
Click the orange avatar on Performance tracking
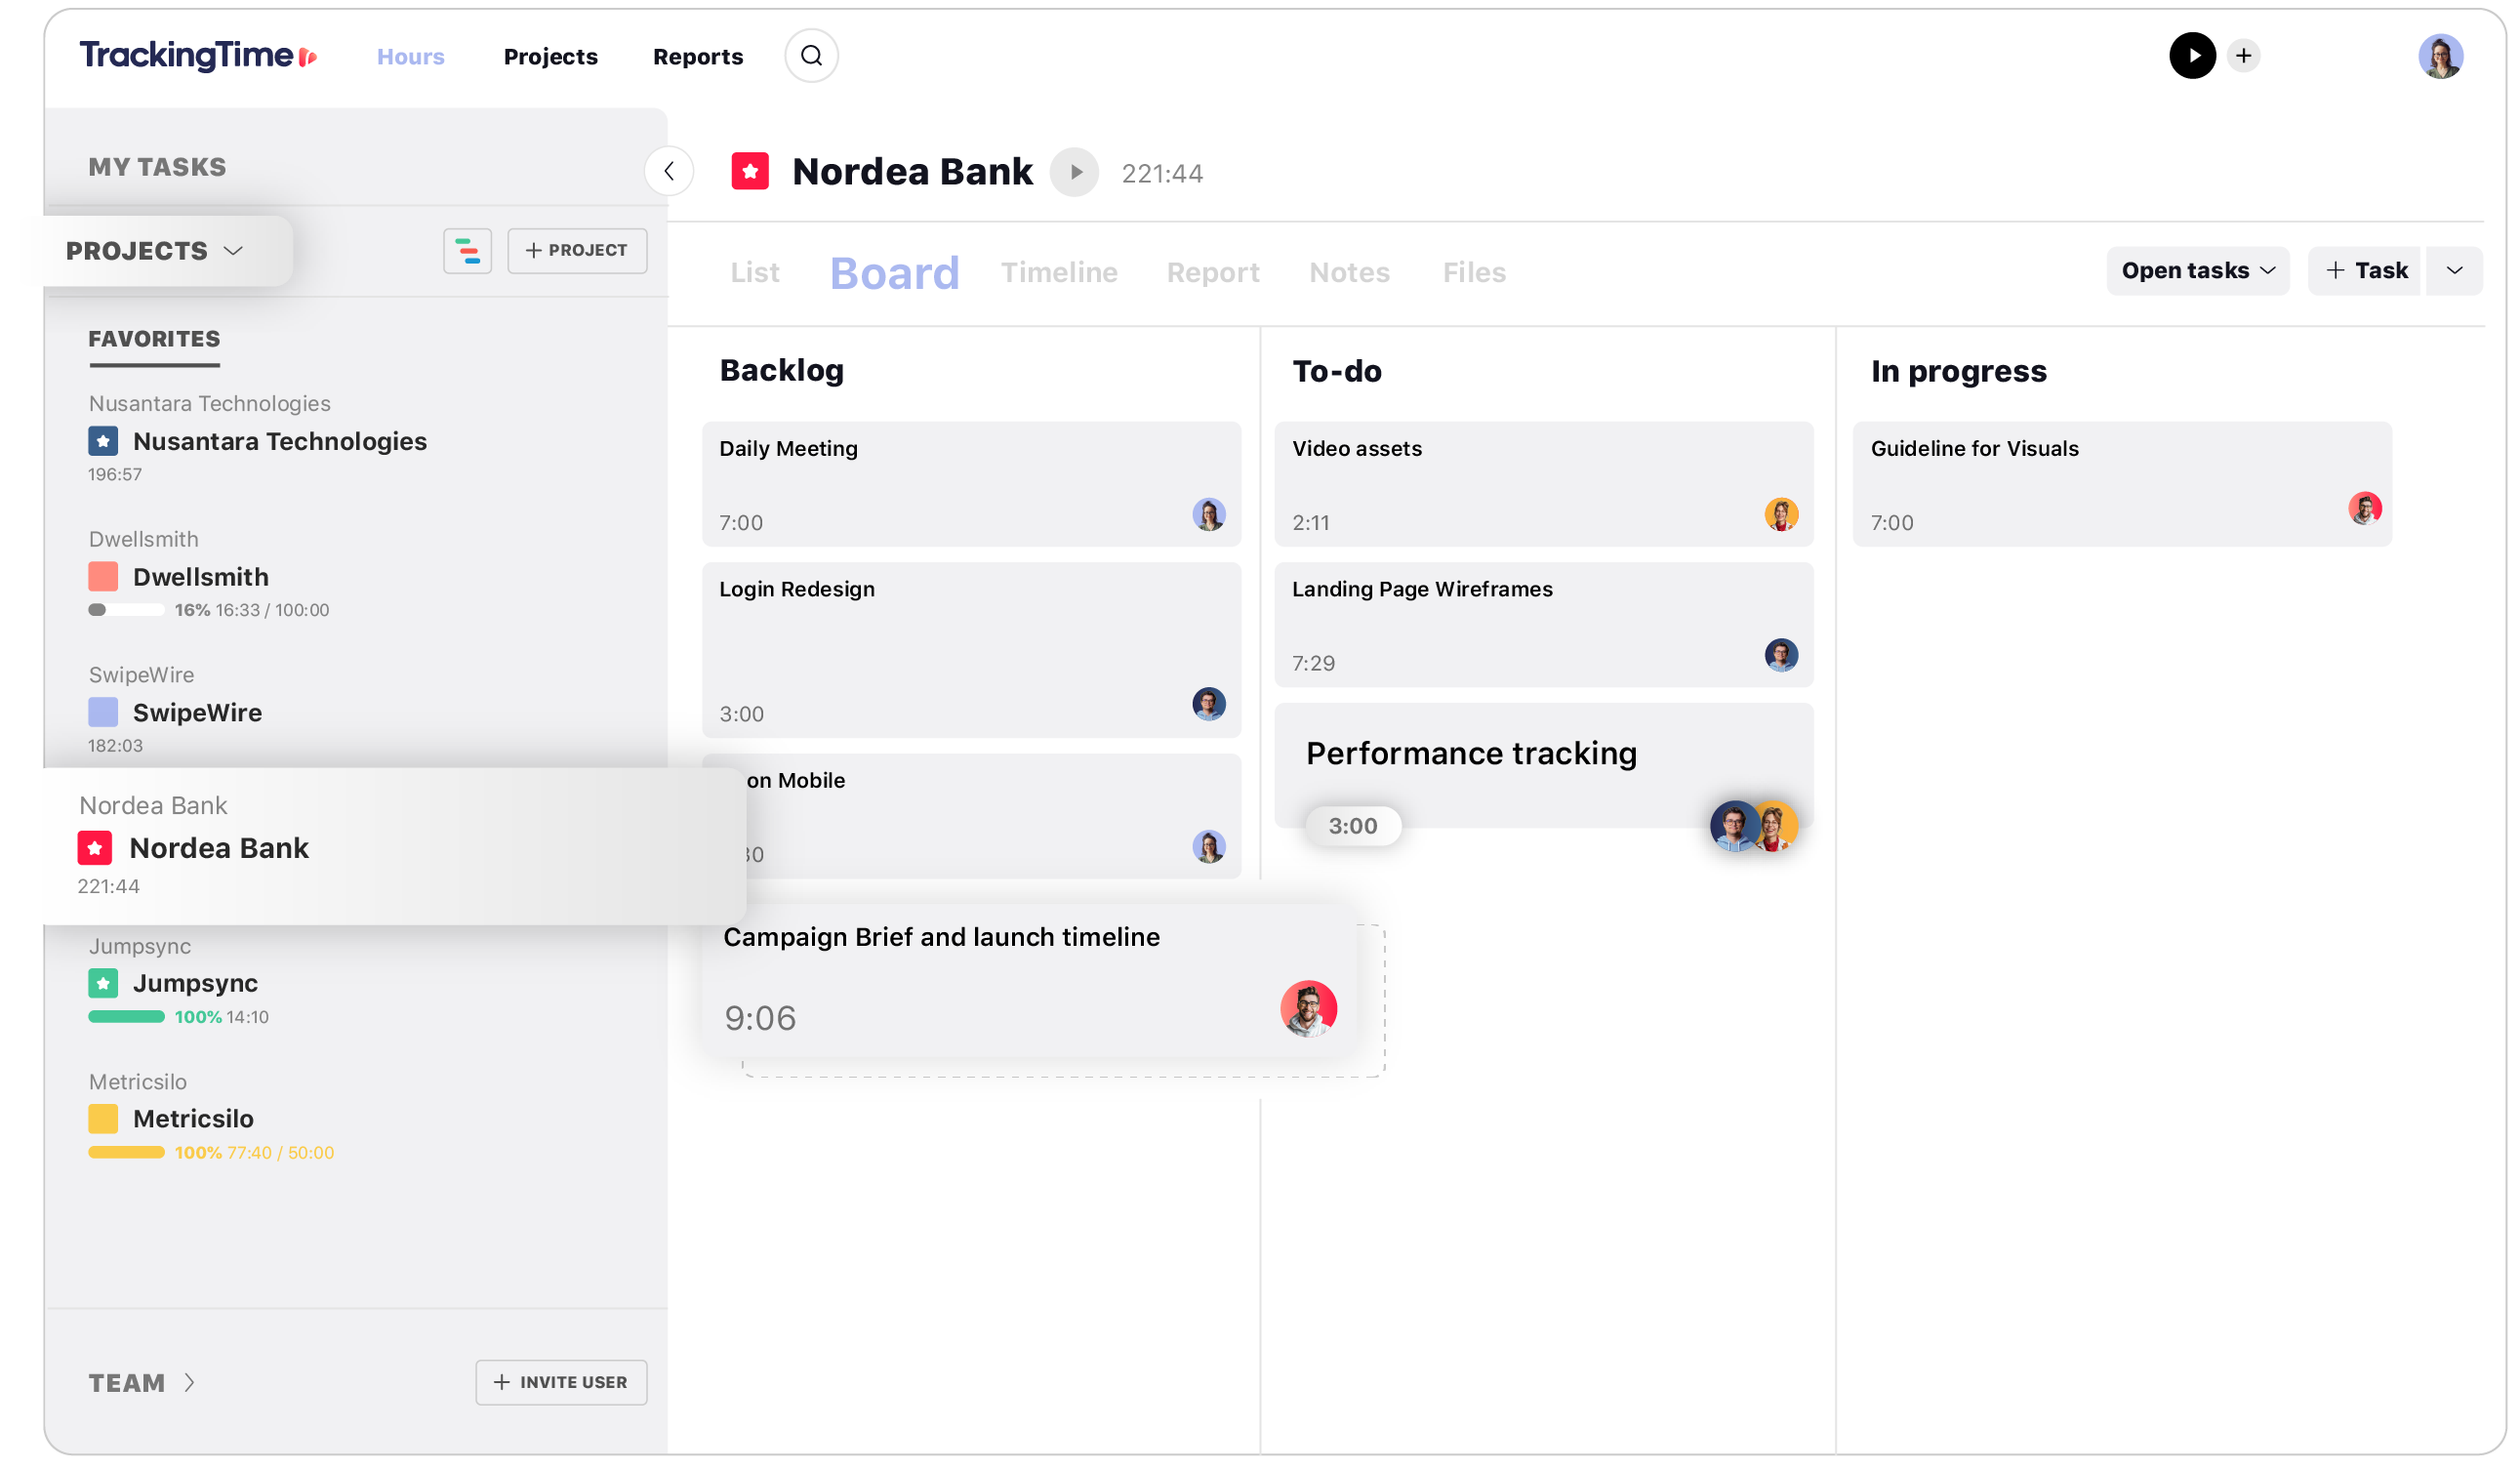[x=1778, y=826]
